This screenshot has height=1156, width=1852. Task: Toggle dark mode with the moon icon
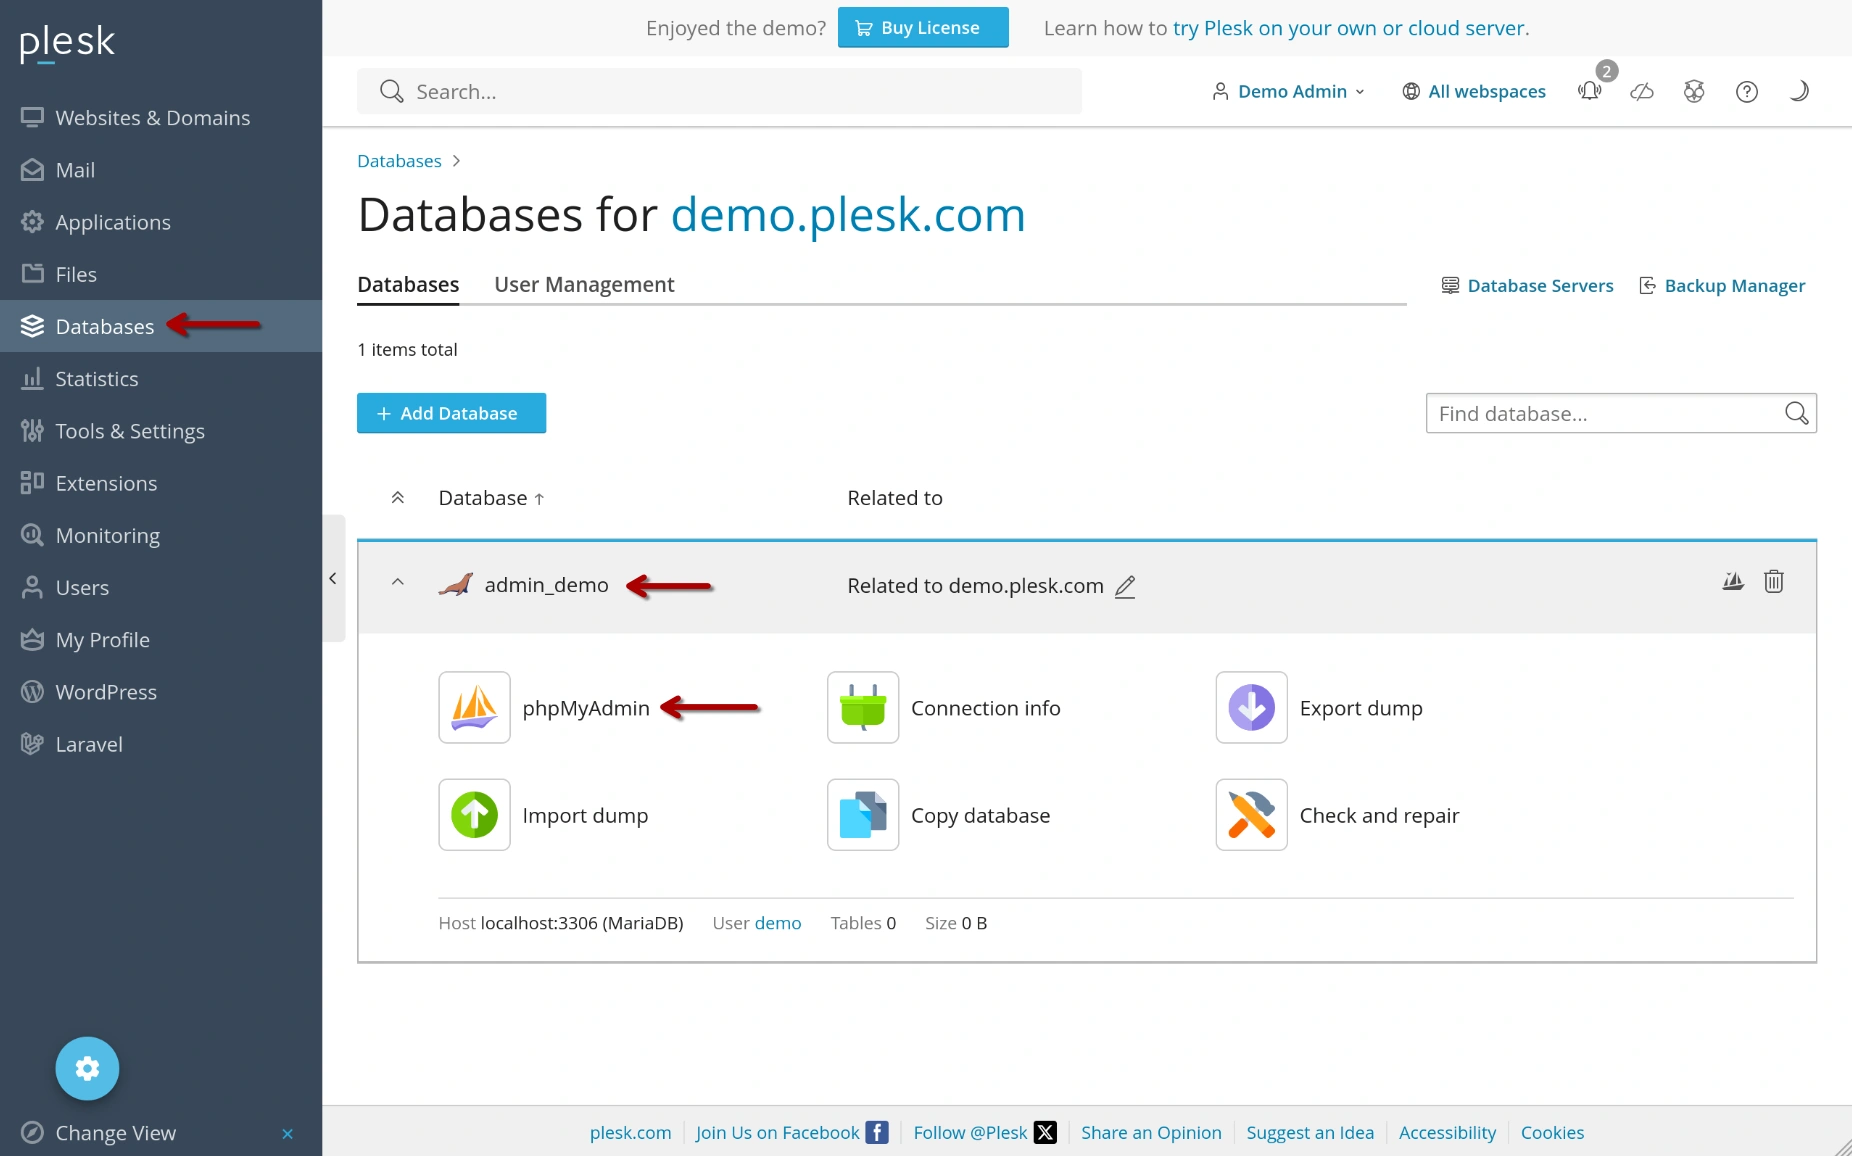coord(1799,92)
